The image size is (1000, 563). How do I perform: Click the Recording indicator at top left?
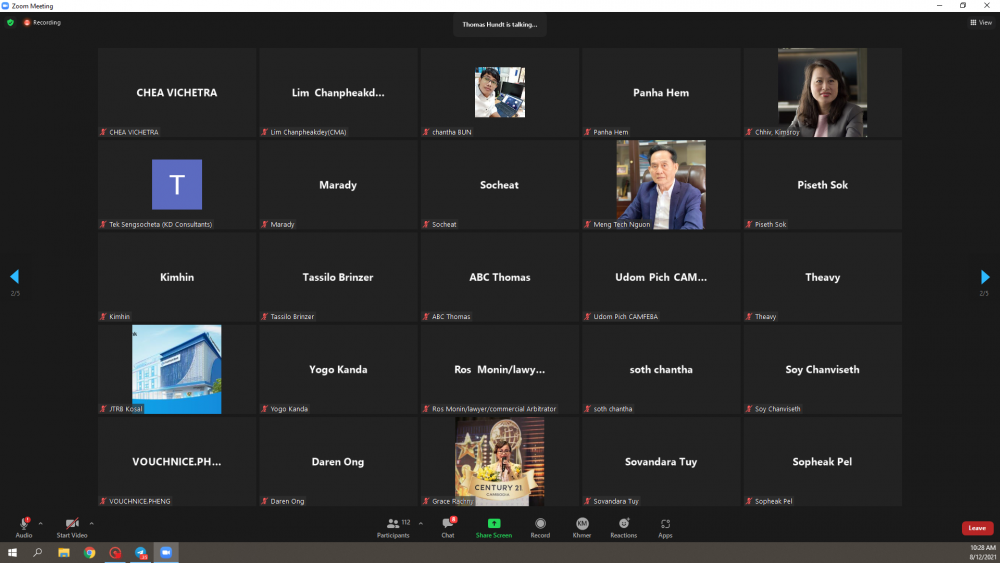(x=42, y=22)
